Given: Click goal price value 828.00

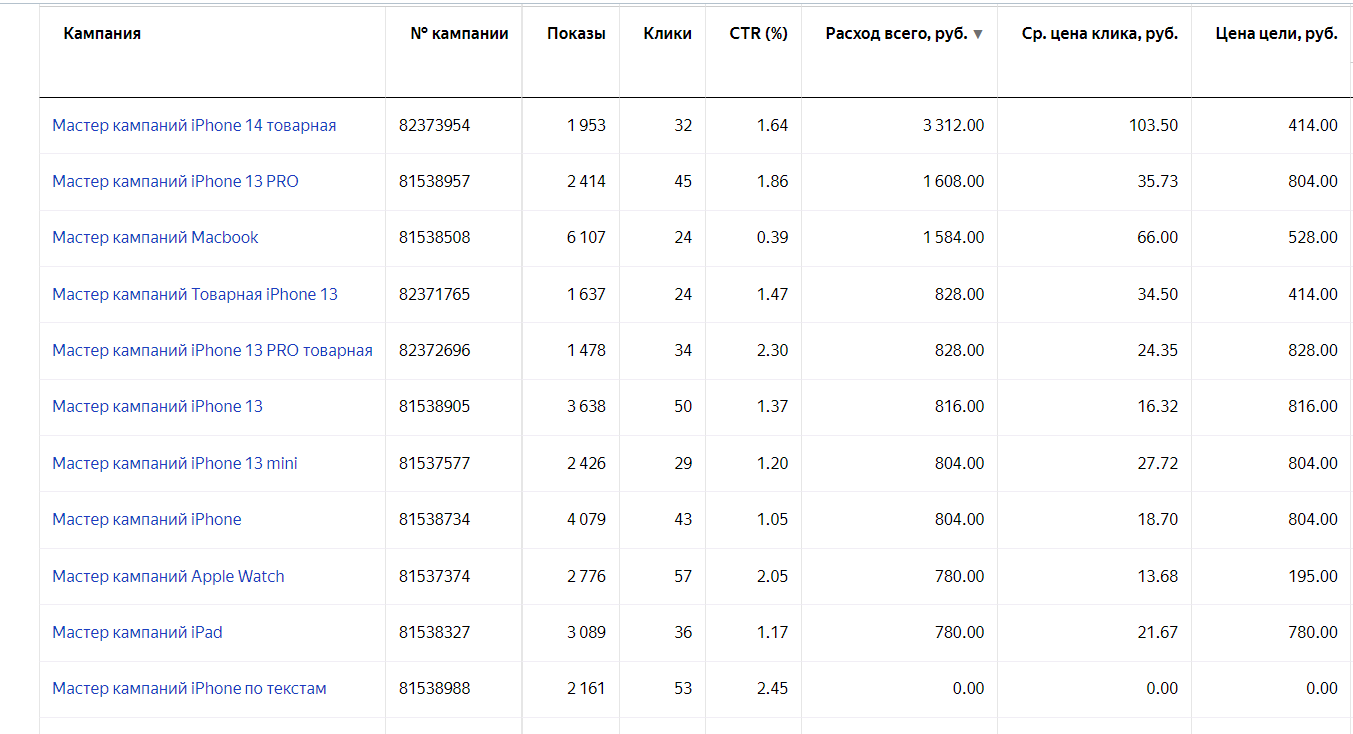Looking at the screenshot, I should [1314, 350].
